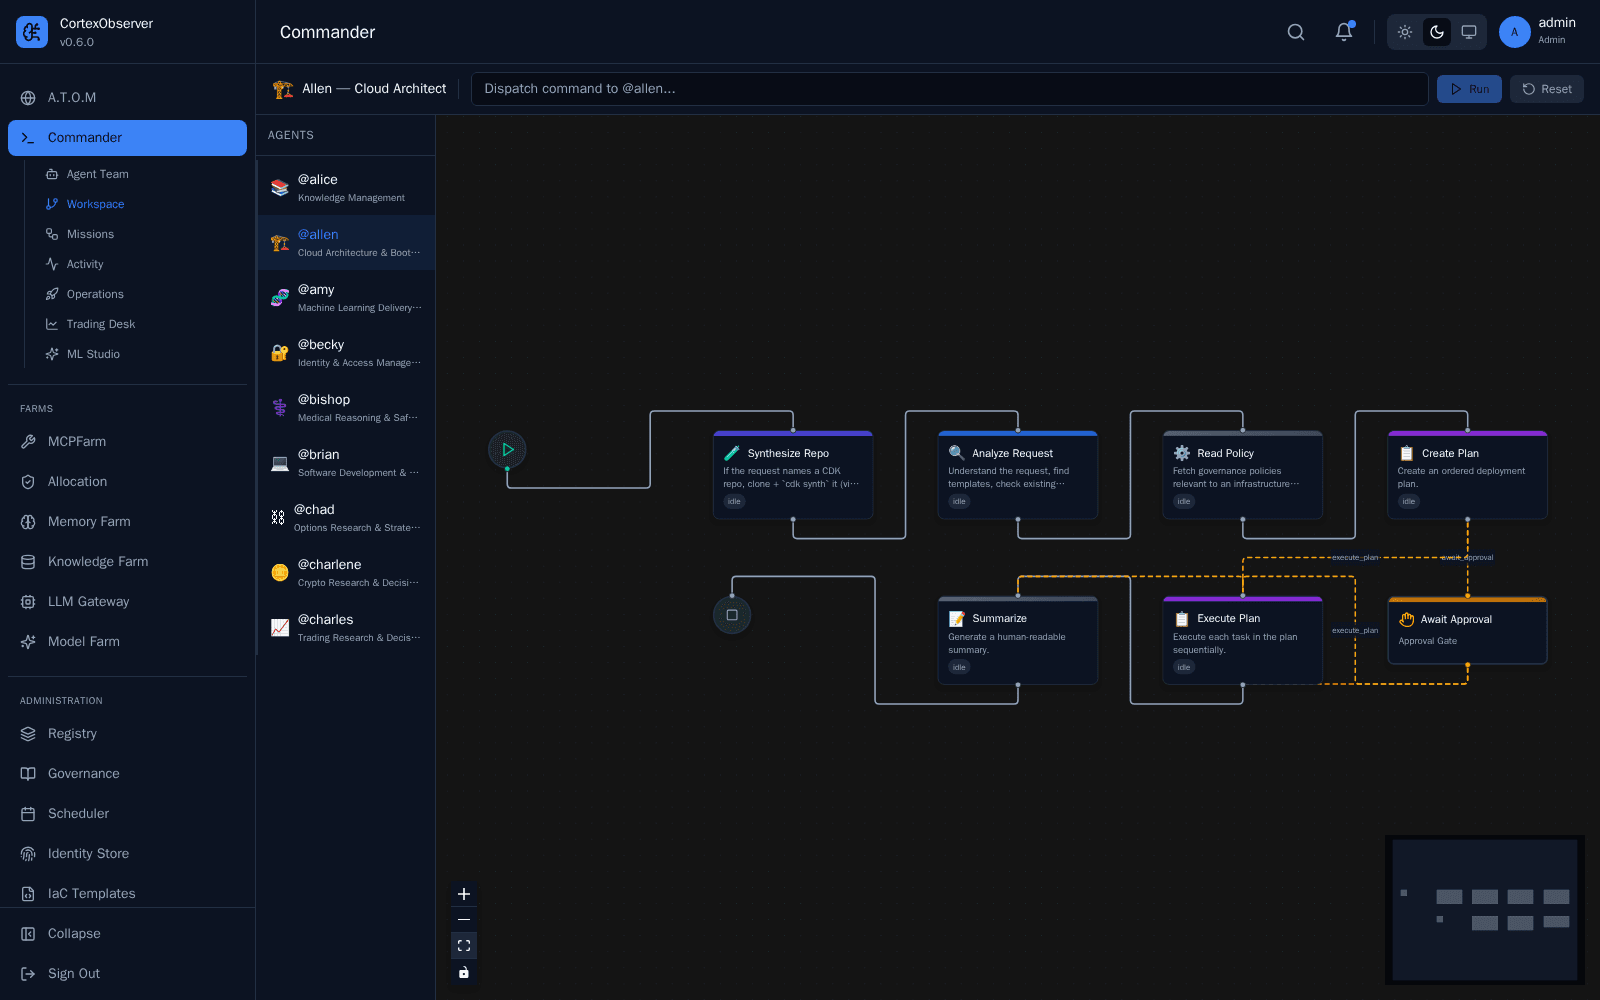The height and width of the screenshot is (1000, 1600).
Task: Switch to dark theme moon icon
Action: [x=1437, y=32]
